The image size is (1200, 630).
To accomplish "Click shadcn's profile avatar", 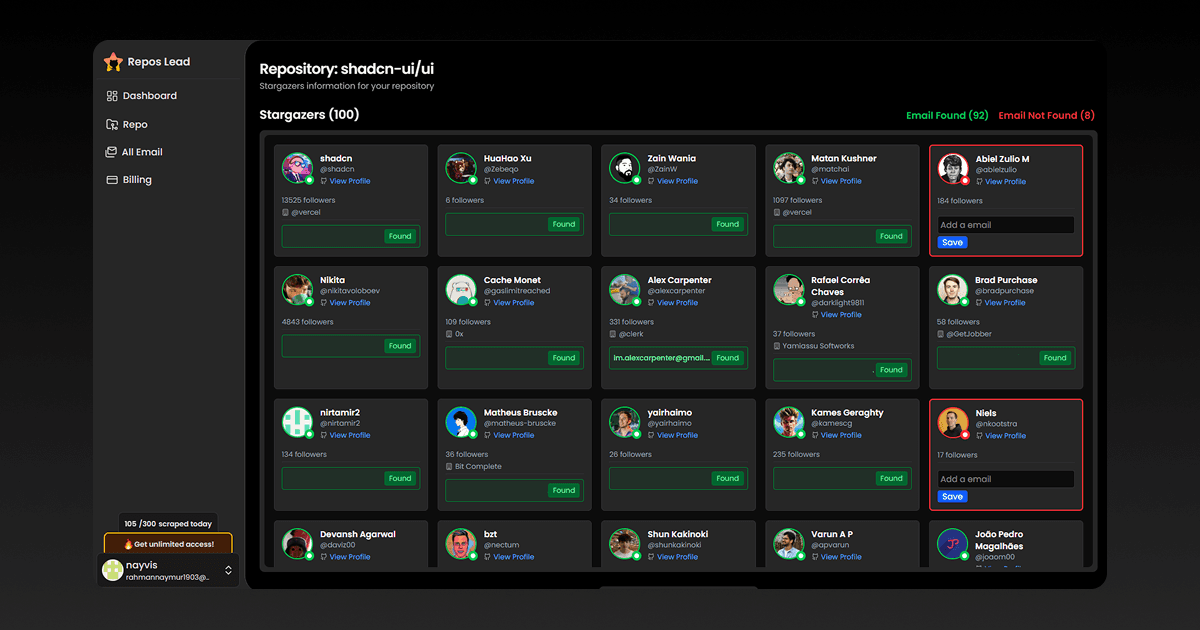I will 297,168.
